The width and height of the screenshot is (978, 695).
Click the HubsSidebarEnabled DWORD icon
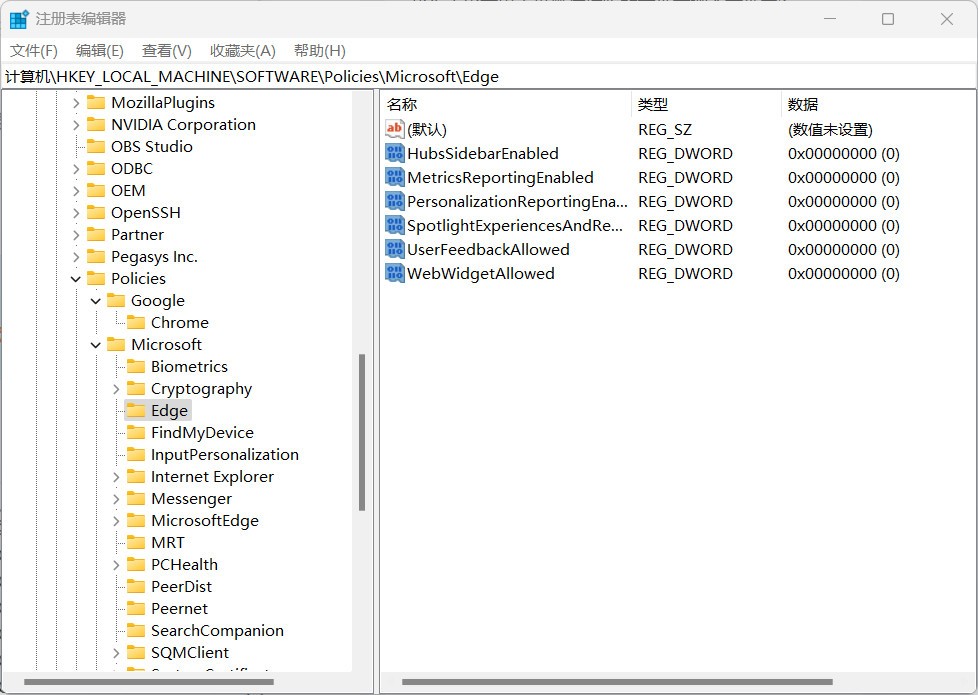394,153
